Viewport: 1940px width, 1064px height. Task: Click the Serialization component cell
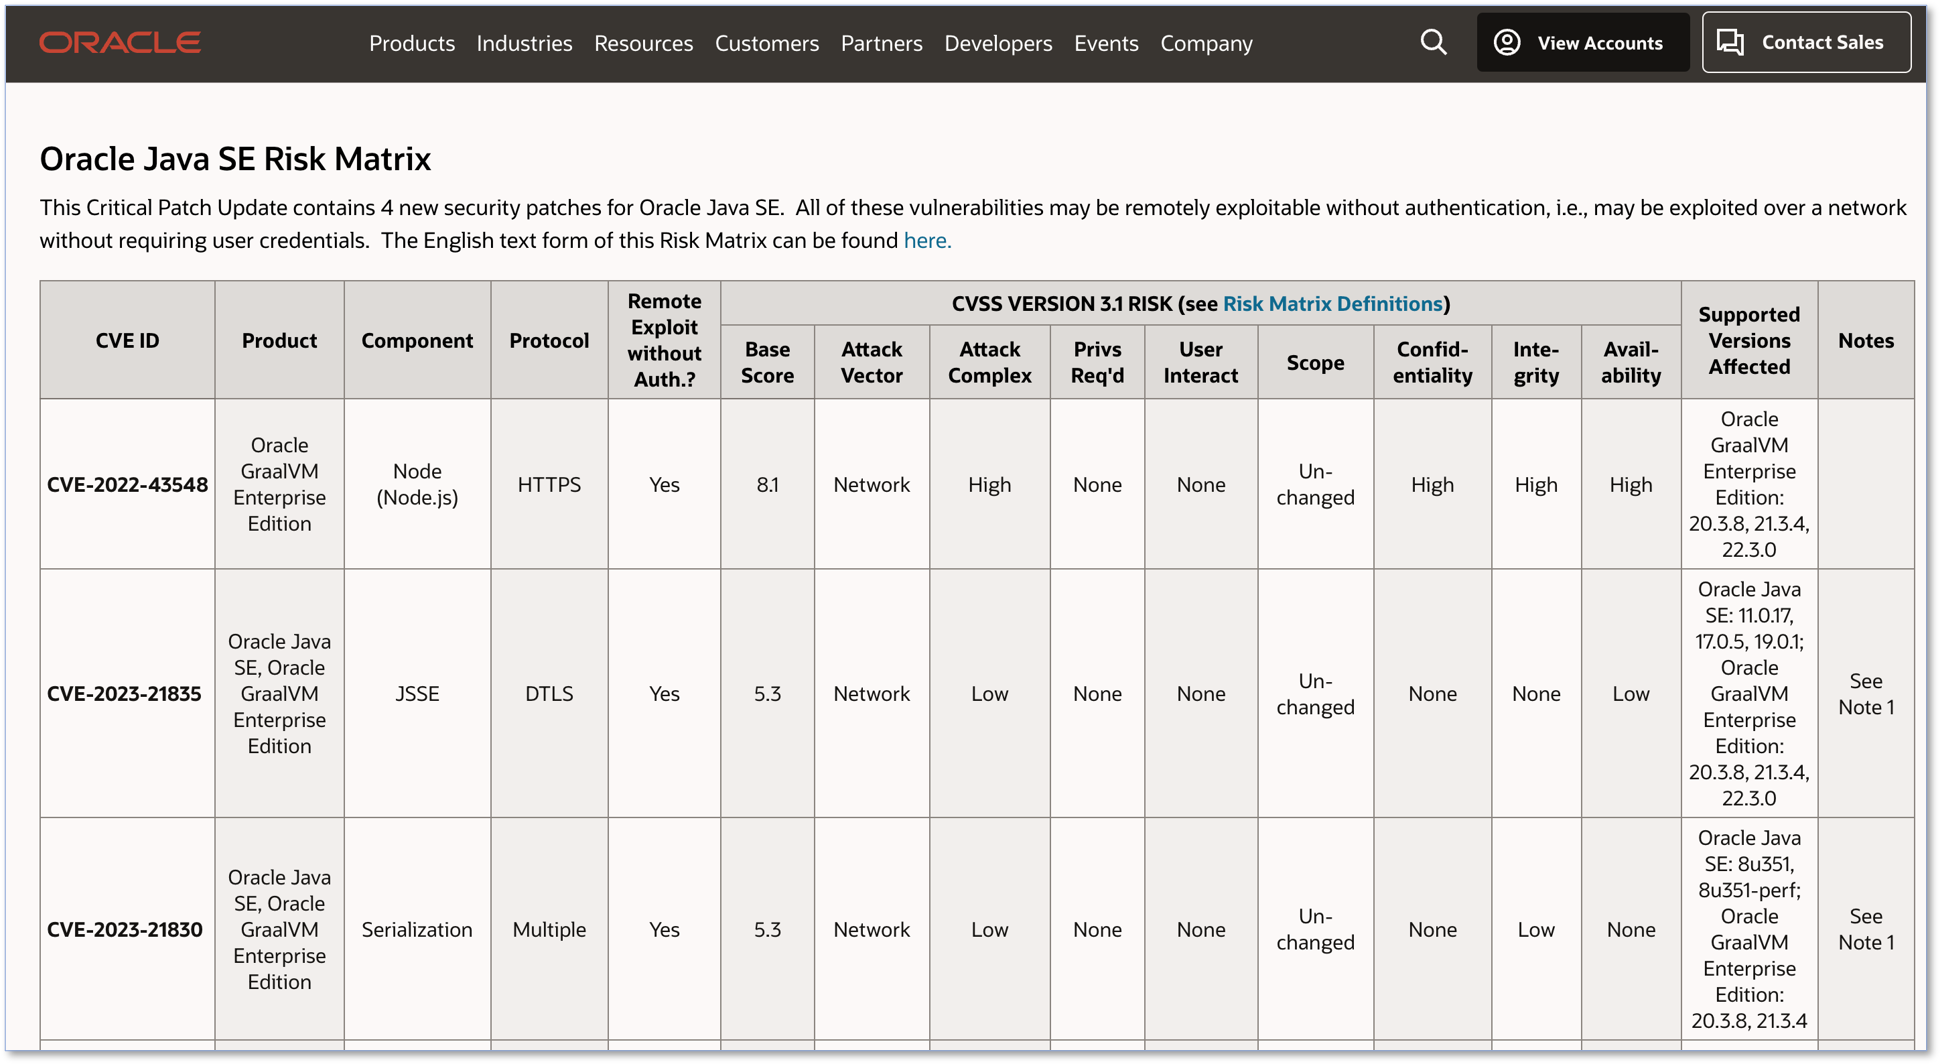tap(417, 930)
